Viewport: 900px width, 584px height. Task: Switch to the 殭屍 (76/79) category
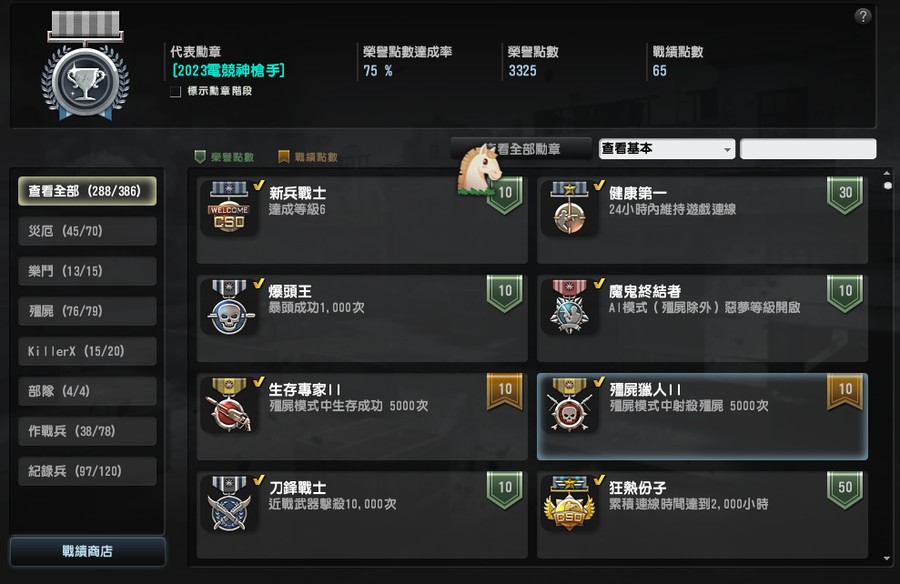coord(87,311)
